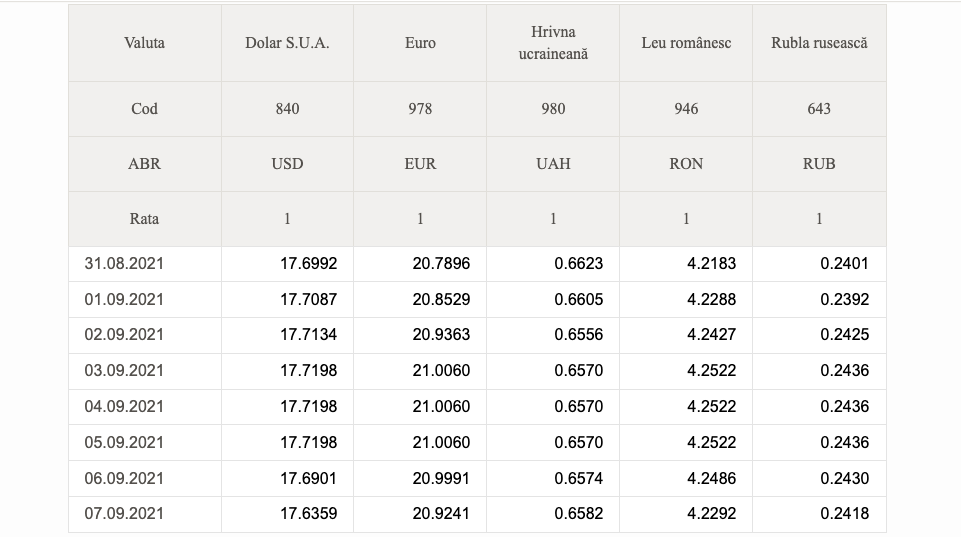
Task: Select the RON rate 4.2486
Action: [x=711, y=478]
